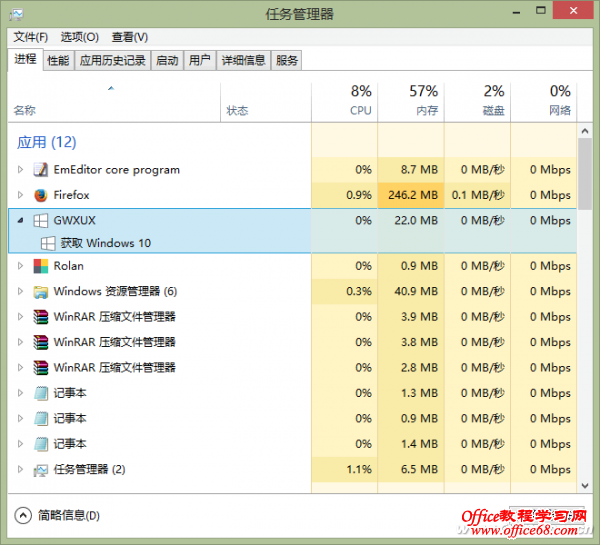Click the 记事本 icon with 1.3 MB memory
Image resolution: width=600 pixels, height=545 pixels.
[41, 393]
